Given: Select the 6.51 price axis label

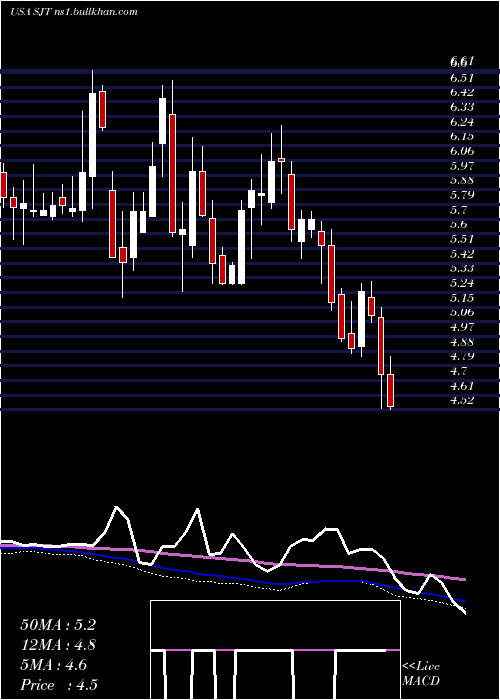Looking at the screenshot, I should (x=462, y=78).
